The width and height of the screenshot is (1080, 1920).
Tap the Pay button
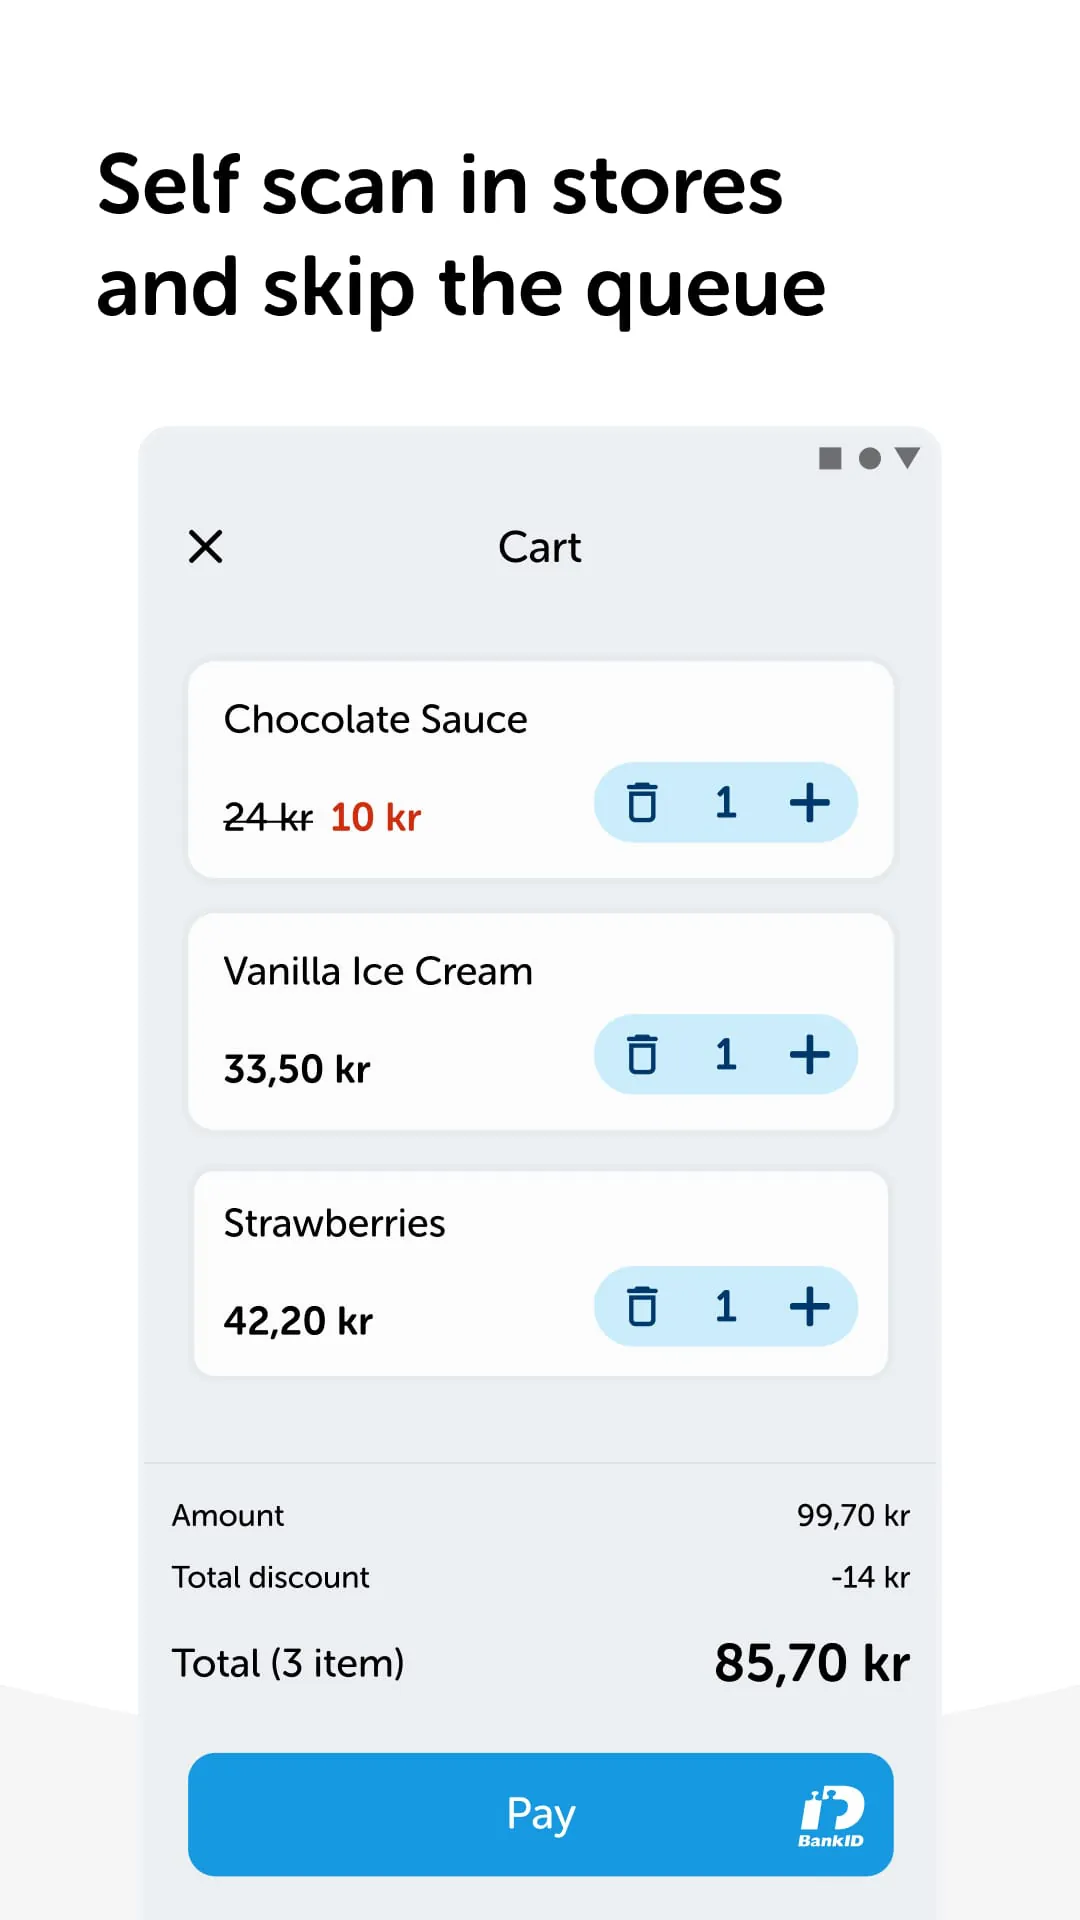pos(540,1814)
